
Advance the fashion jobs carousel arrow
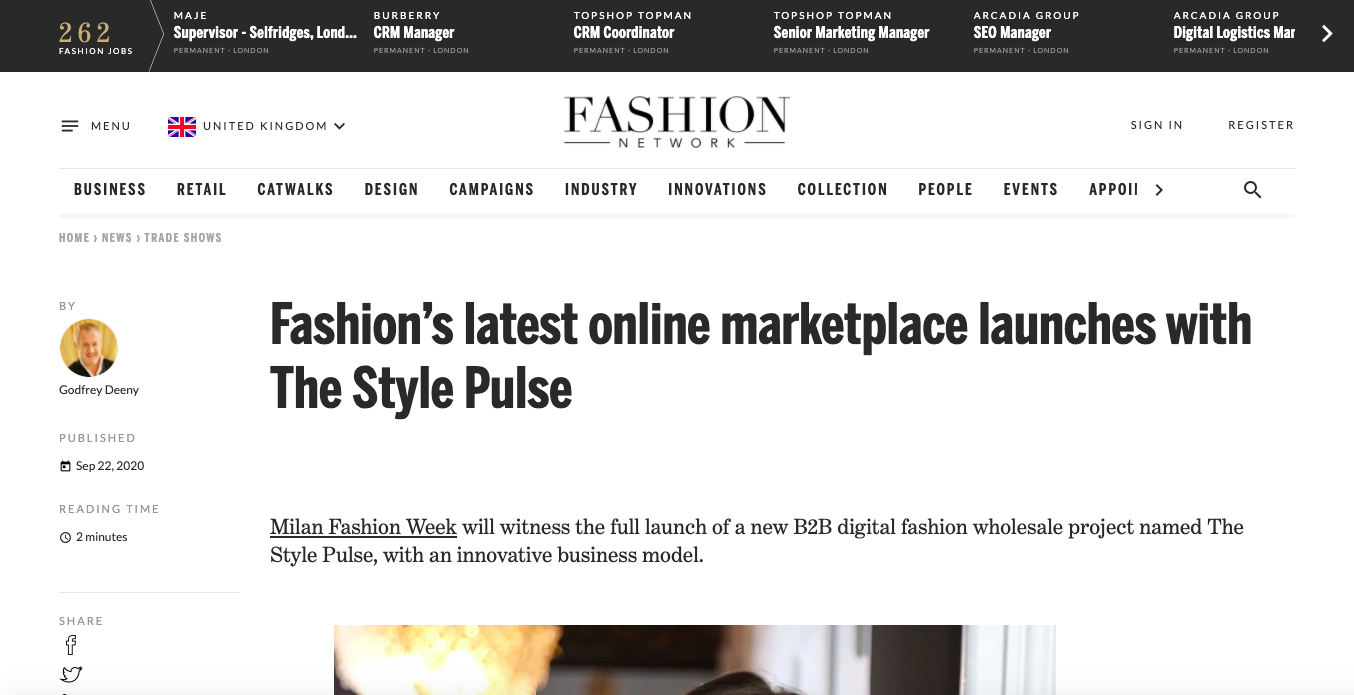point(1327,34)
